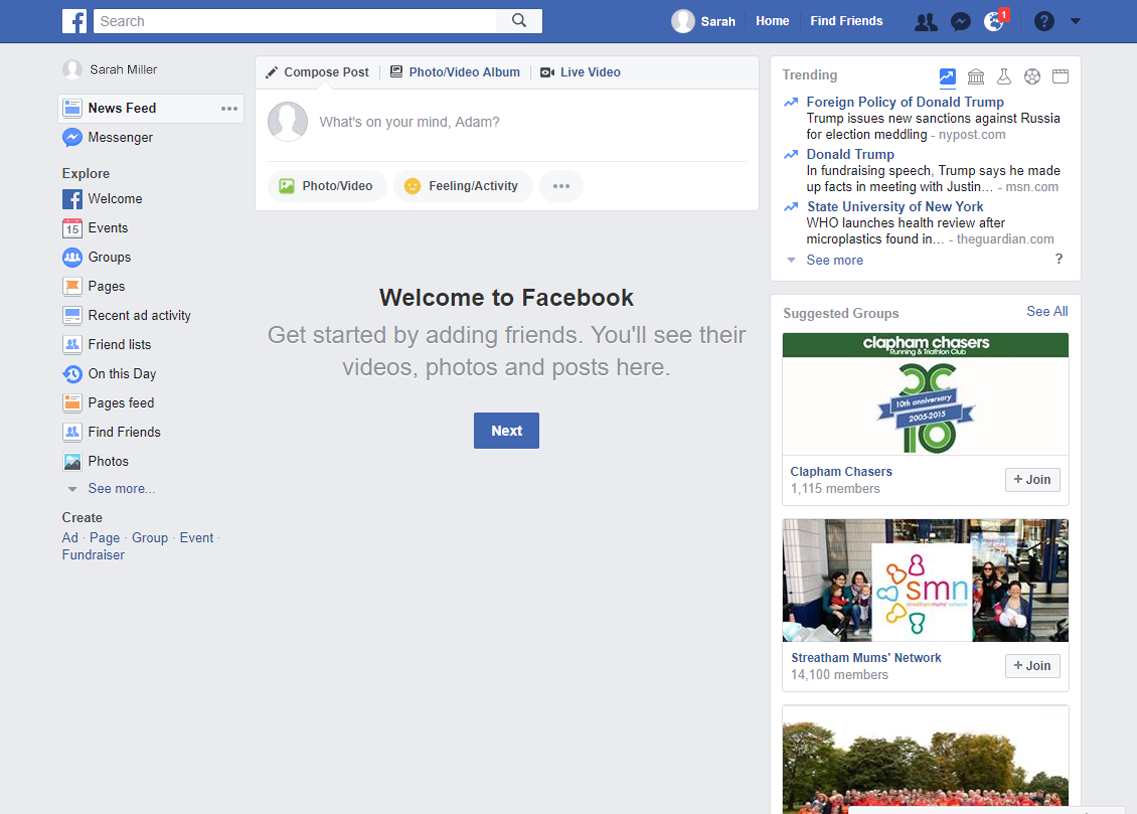
Task: Toggle Feeling/Activity on the post composer
Action: 463,186
